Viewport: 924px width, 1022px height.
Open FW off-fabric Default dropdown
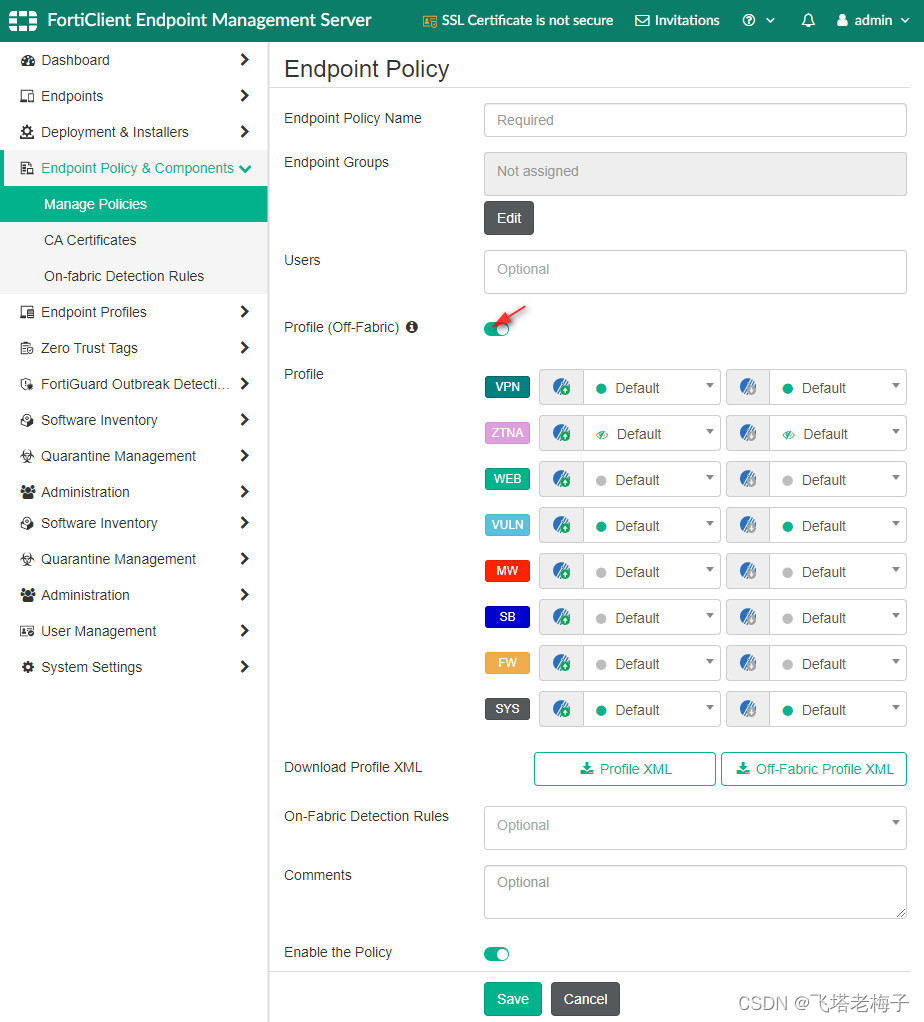click(838, 664)
